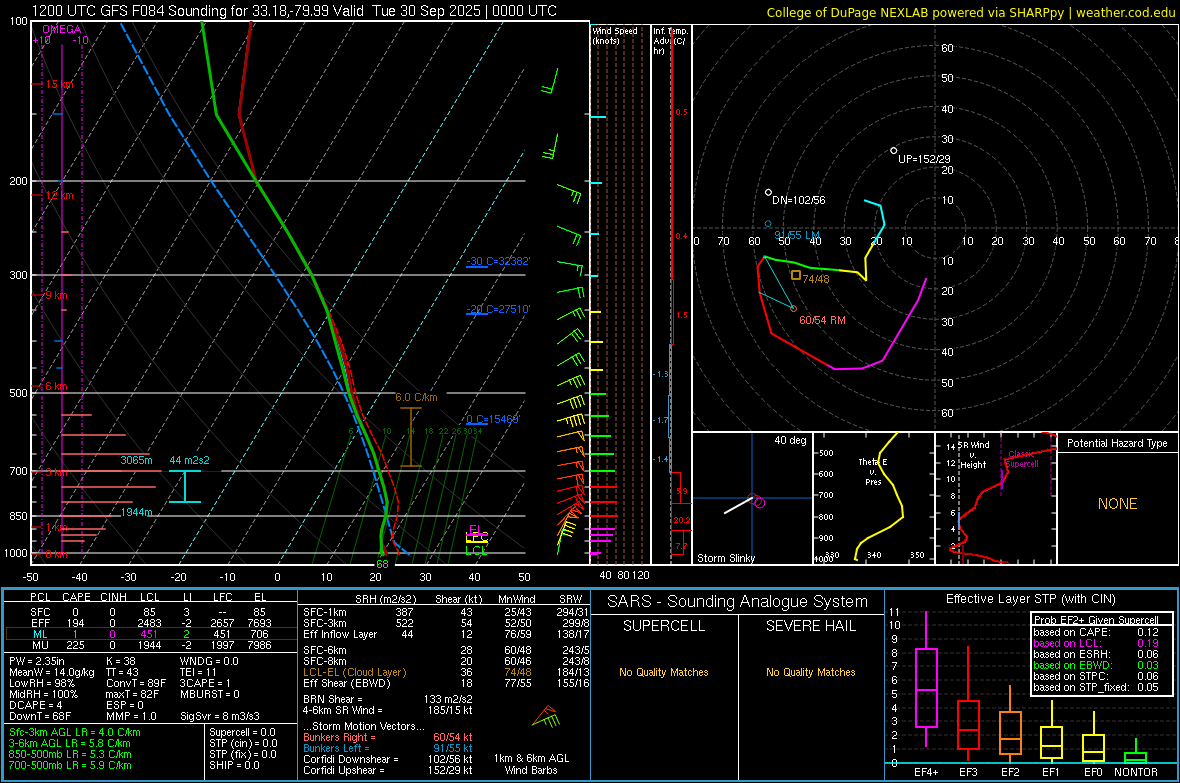The height and width of the screenshot is (783, 1180).
Task: Click the ConvT = 89F value
Action: click(x=136, y=684)
